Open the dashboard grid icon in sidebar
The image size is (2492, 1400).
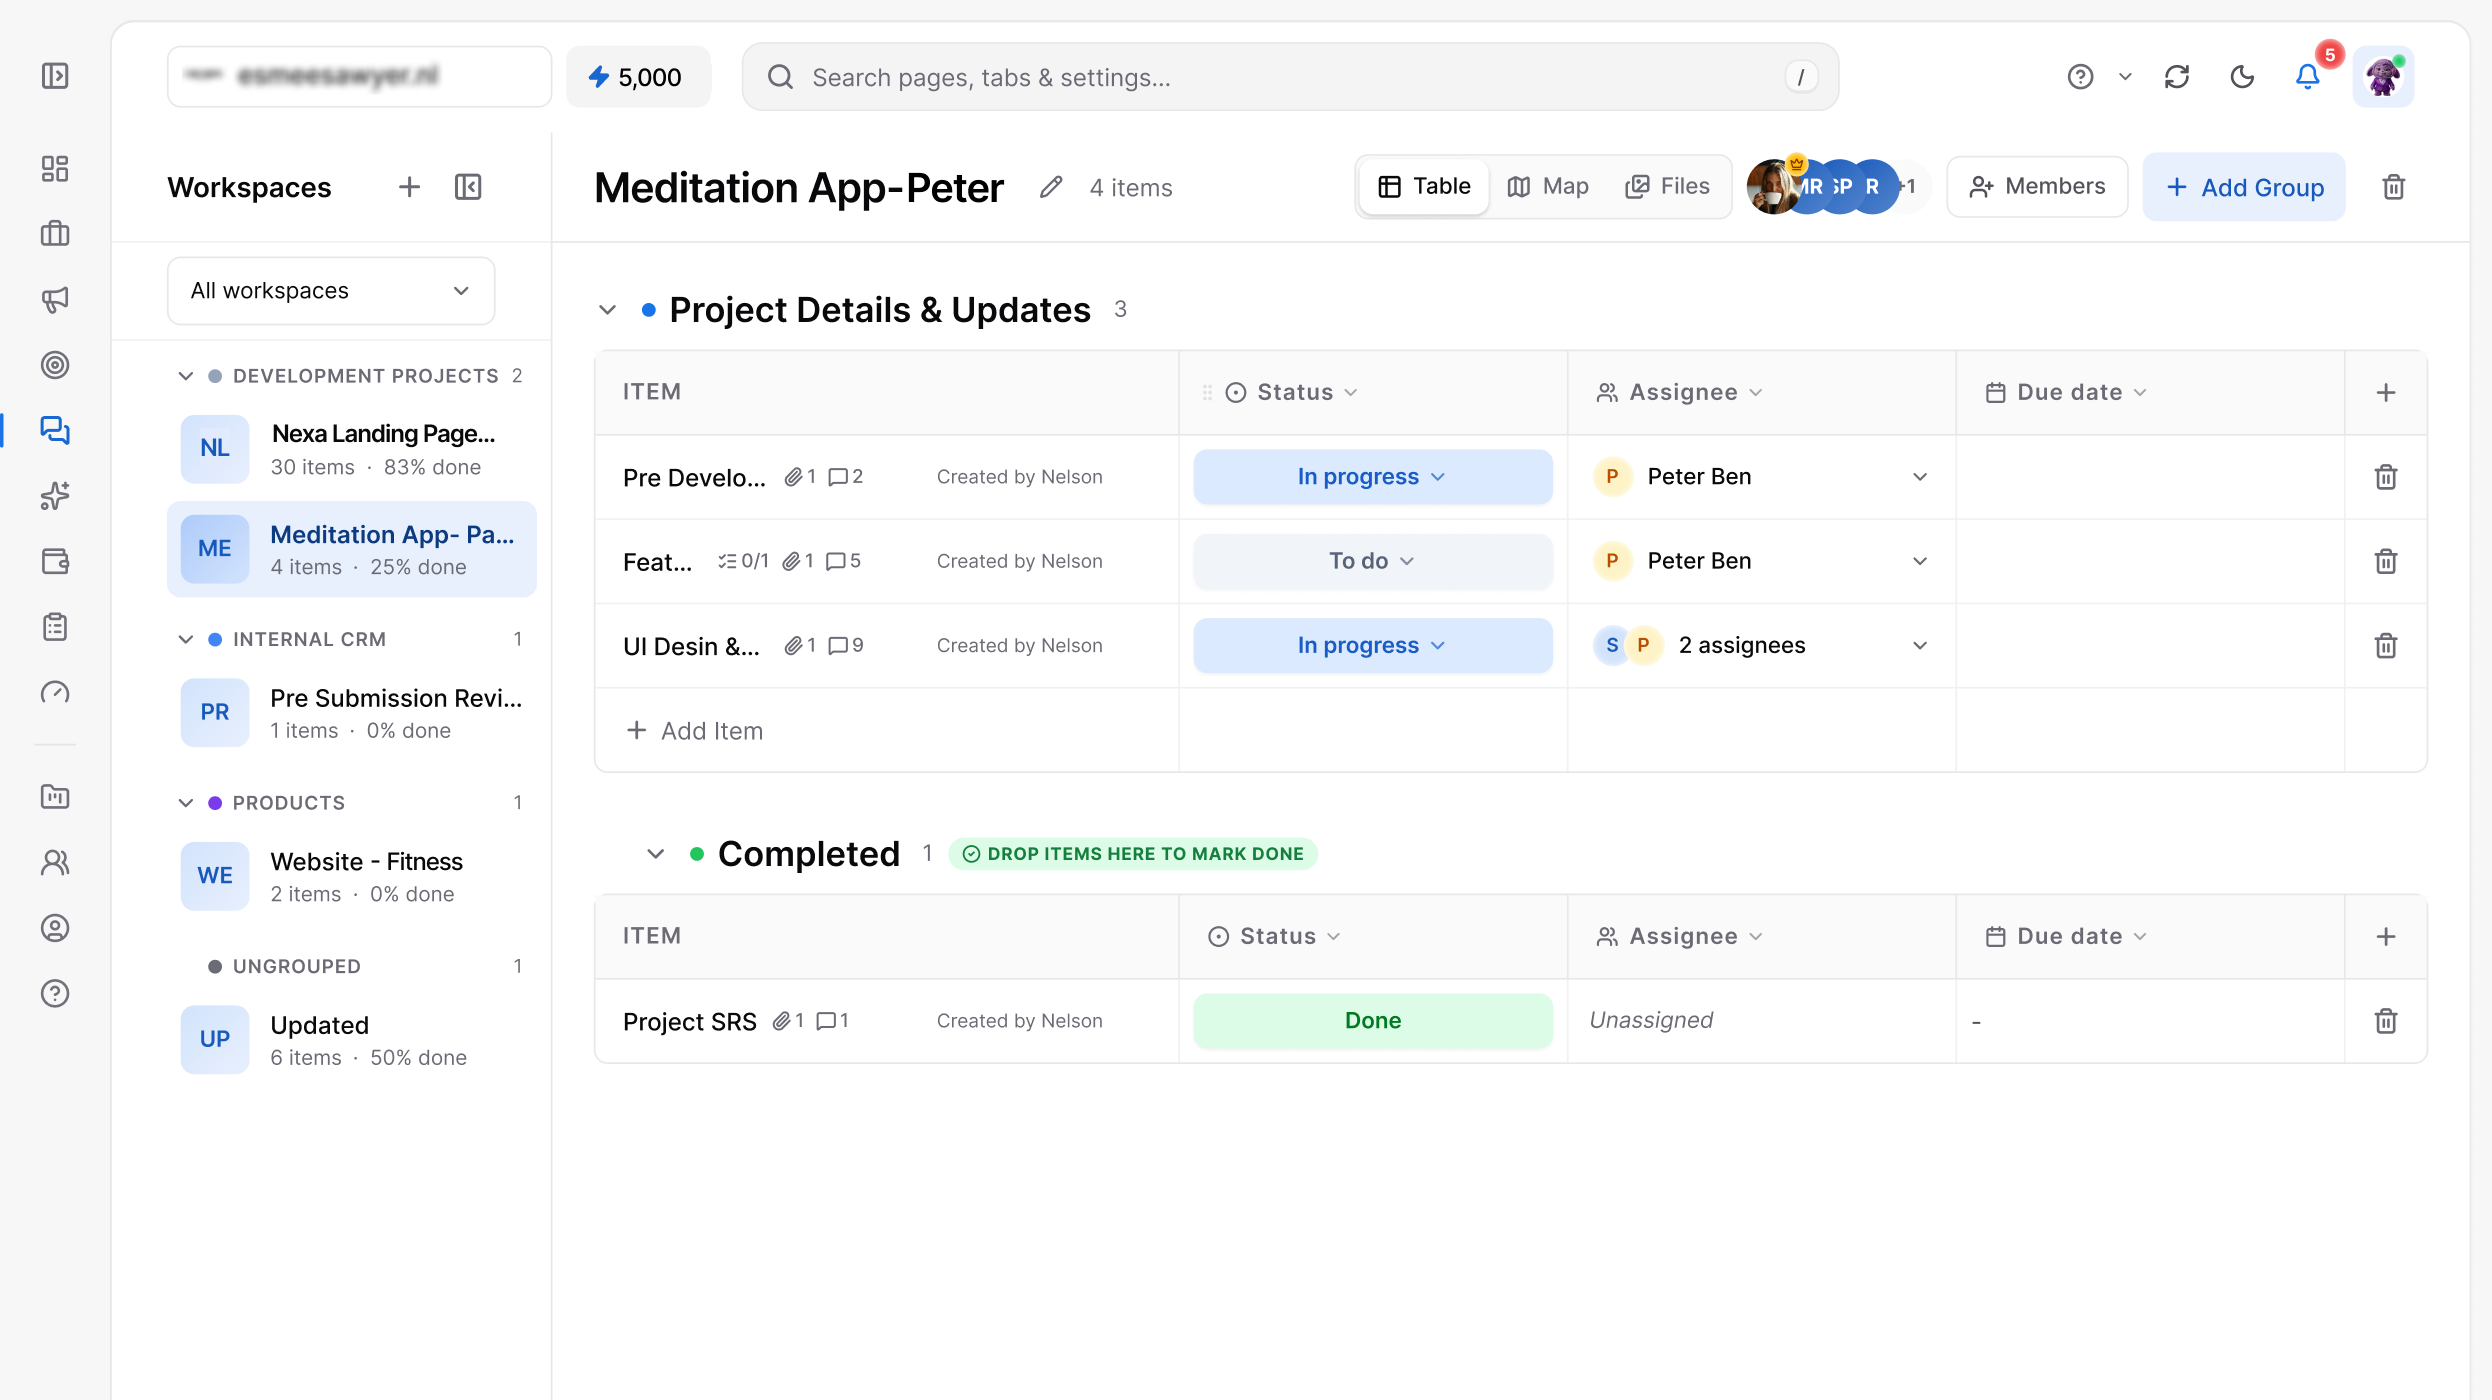click(x=55, y=168)
